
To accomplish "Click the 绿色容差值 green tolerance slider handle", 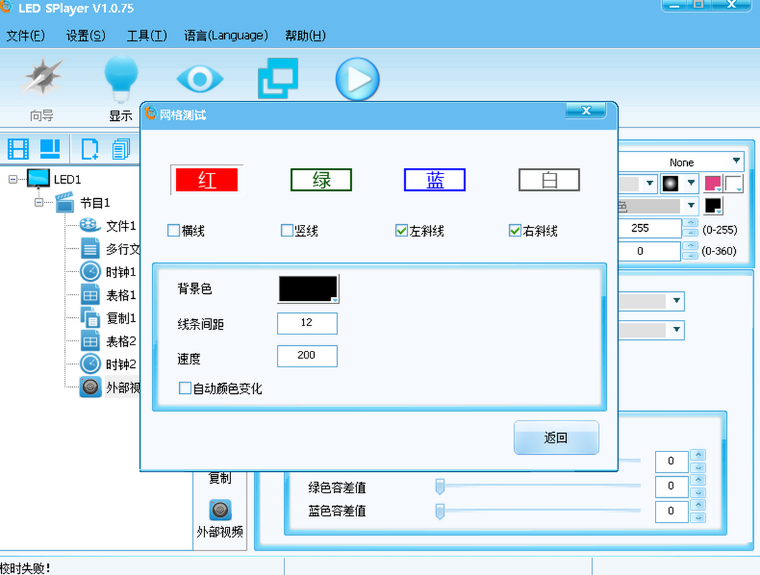I will tap(440, 486).
